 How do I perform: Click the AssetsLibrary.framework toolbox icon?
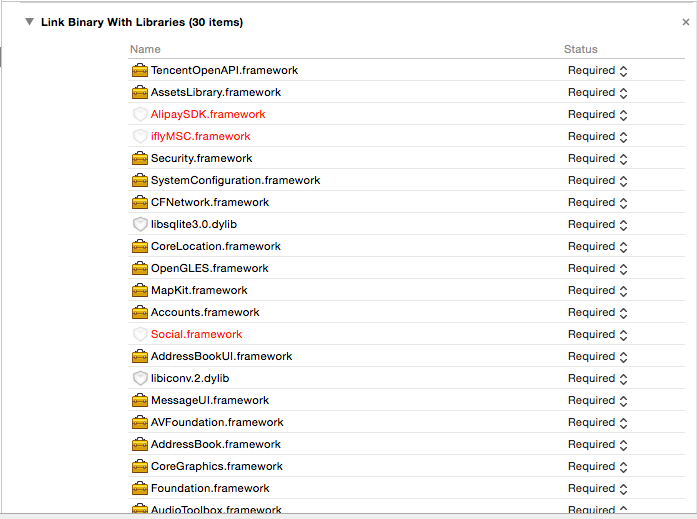[x=140, y=92]
